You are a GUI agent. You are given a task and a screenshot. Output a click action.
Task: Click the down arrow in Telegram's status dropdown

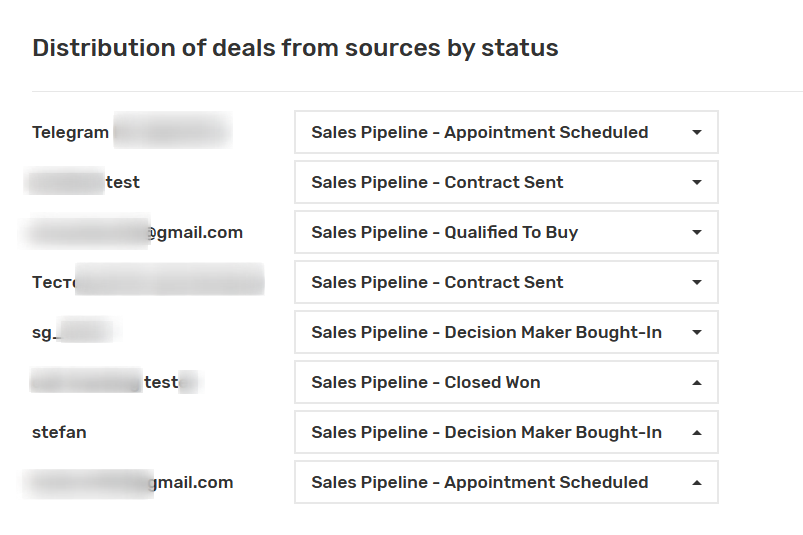point(697,132)
